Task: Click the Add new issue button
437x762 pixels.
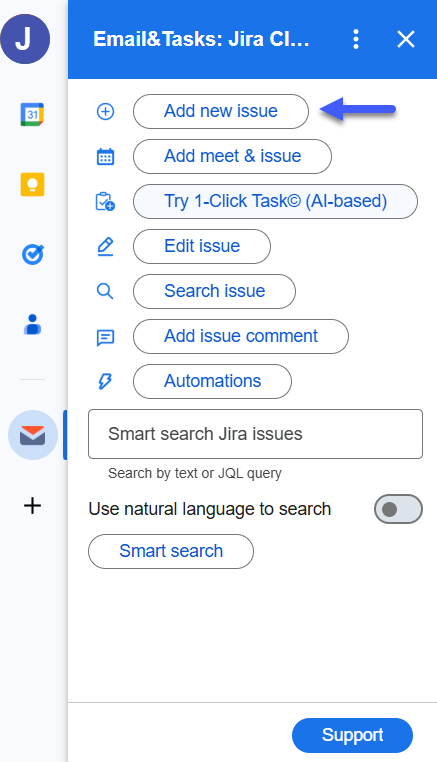Action: [221, 111]
